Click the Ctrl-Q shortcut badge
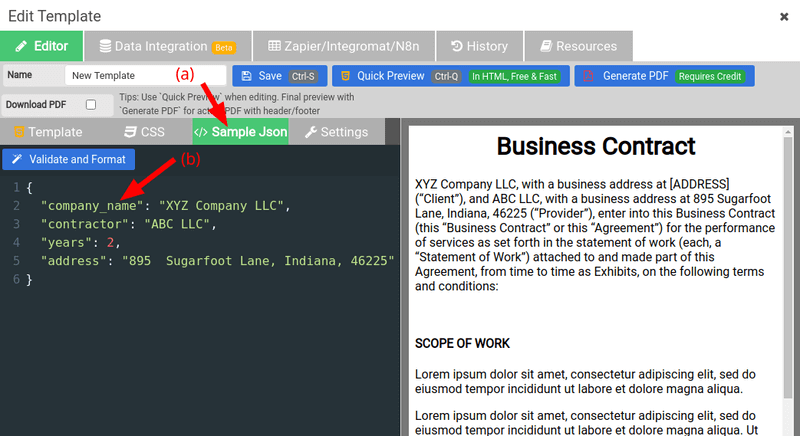 pyautogui.click(x=446, y=76)
